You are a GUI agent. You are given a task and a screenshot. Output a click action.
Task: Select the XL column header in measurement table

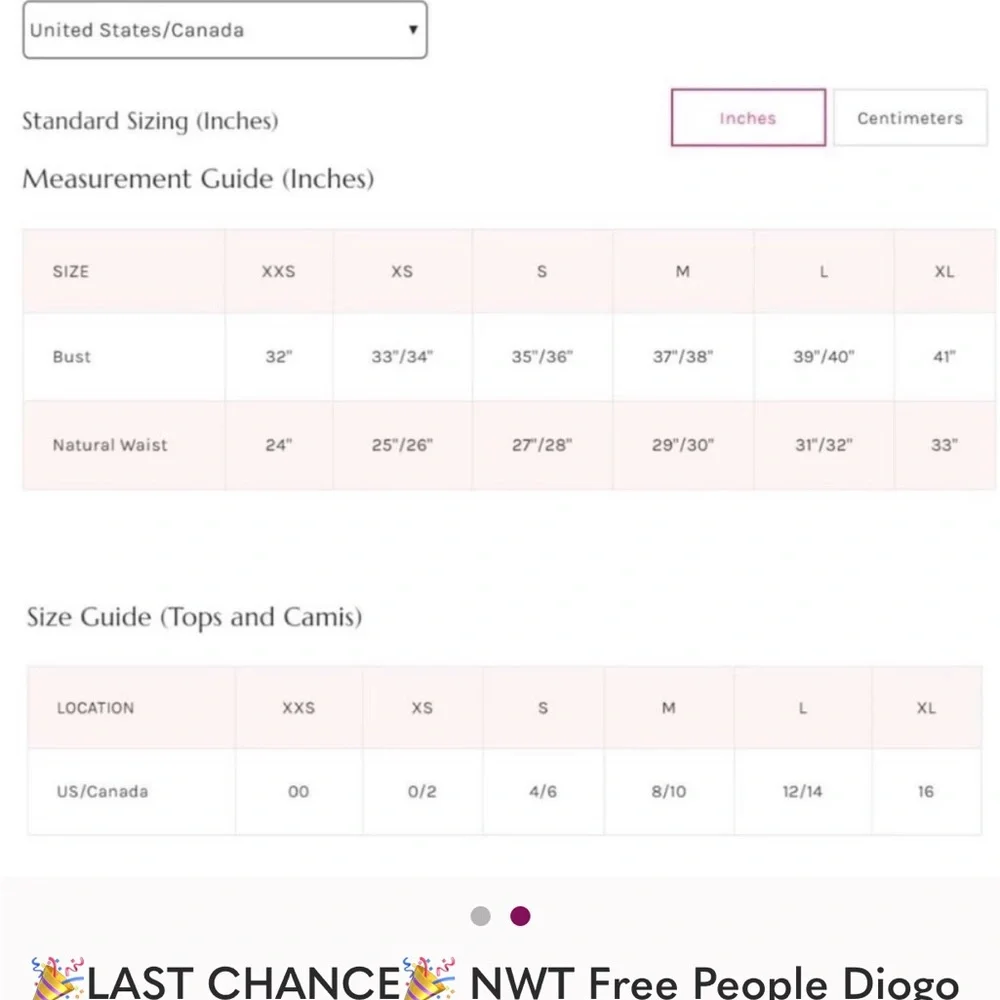[944, 272]
